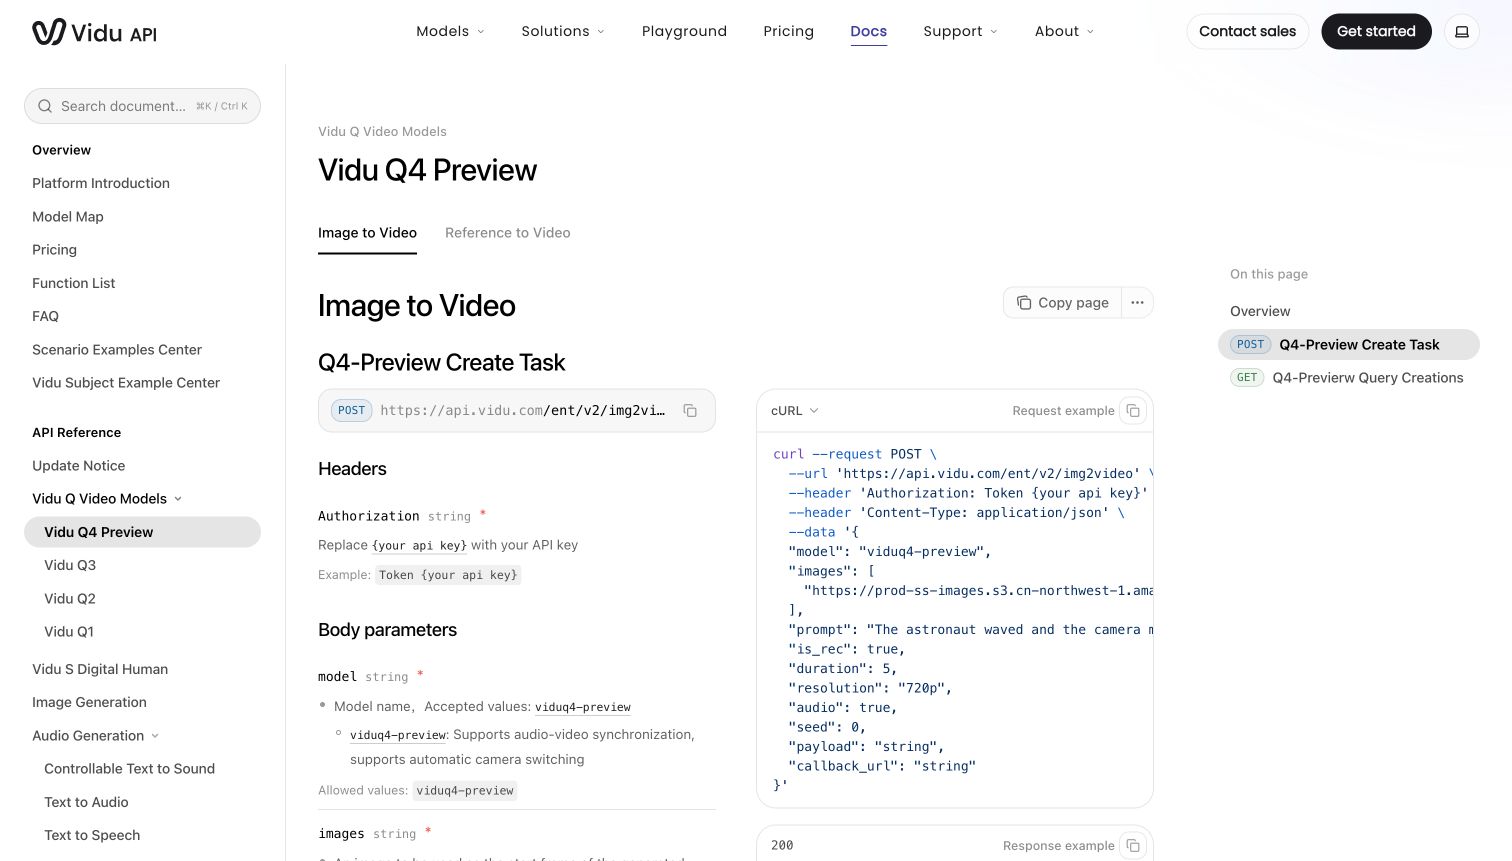This screenshot has width=1512, height=861.
Task: Open Model Map sidebar link
Action: point(68,217)
